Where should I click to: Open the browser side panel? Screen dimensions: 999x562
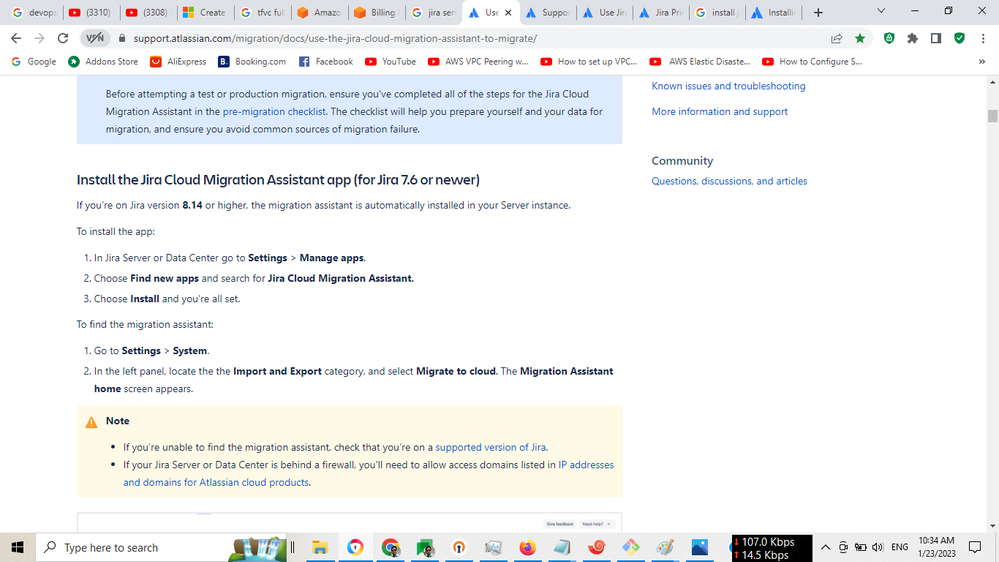(936, 38)
